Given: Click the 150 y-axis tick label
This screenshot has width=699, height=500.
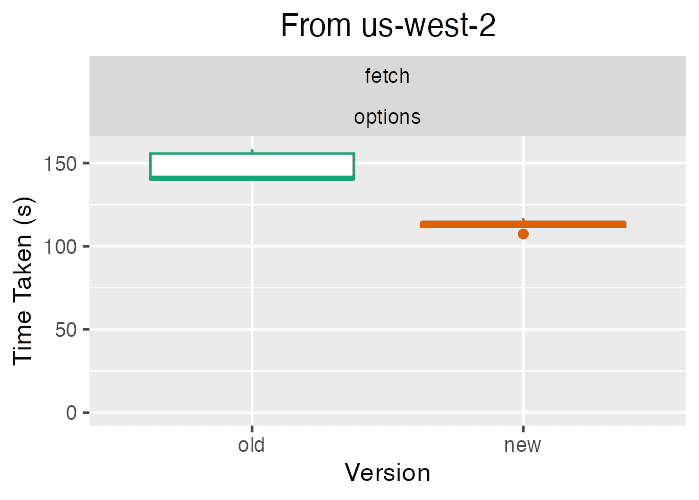Looking at the screenshot, I should click(60, 164).
